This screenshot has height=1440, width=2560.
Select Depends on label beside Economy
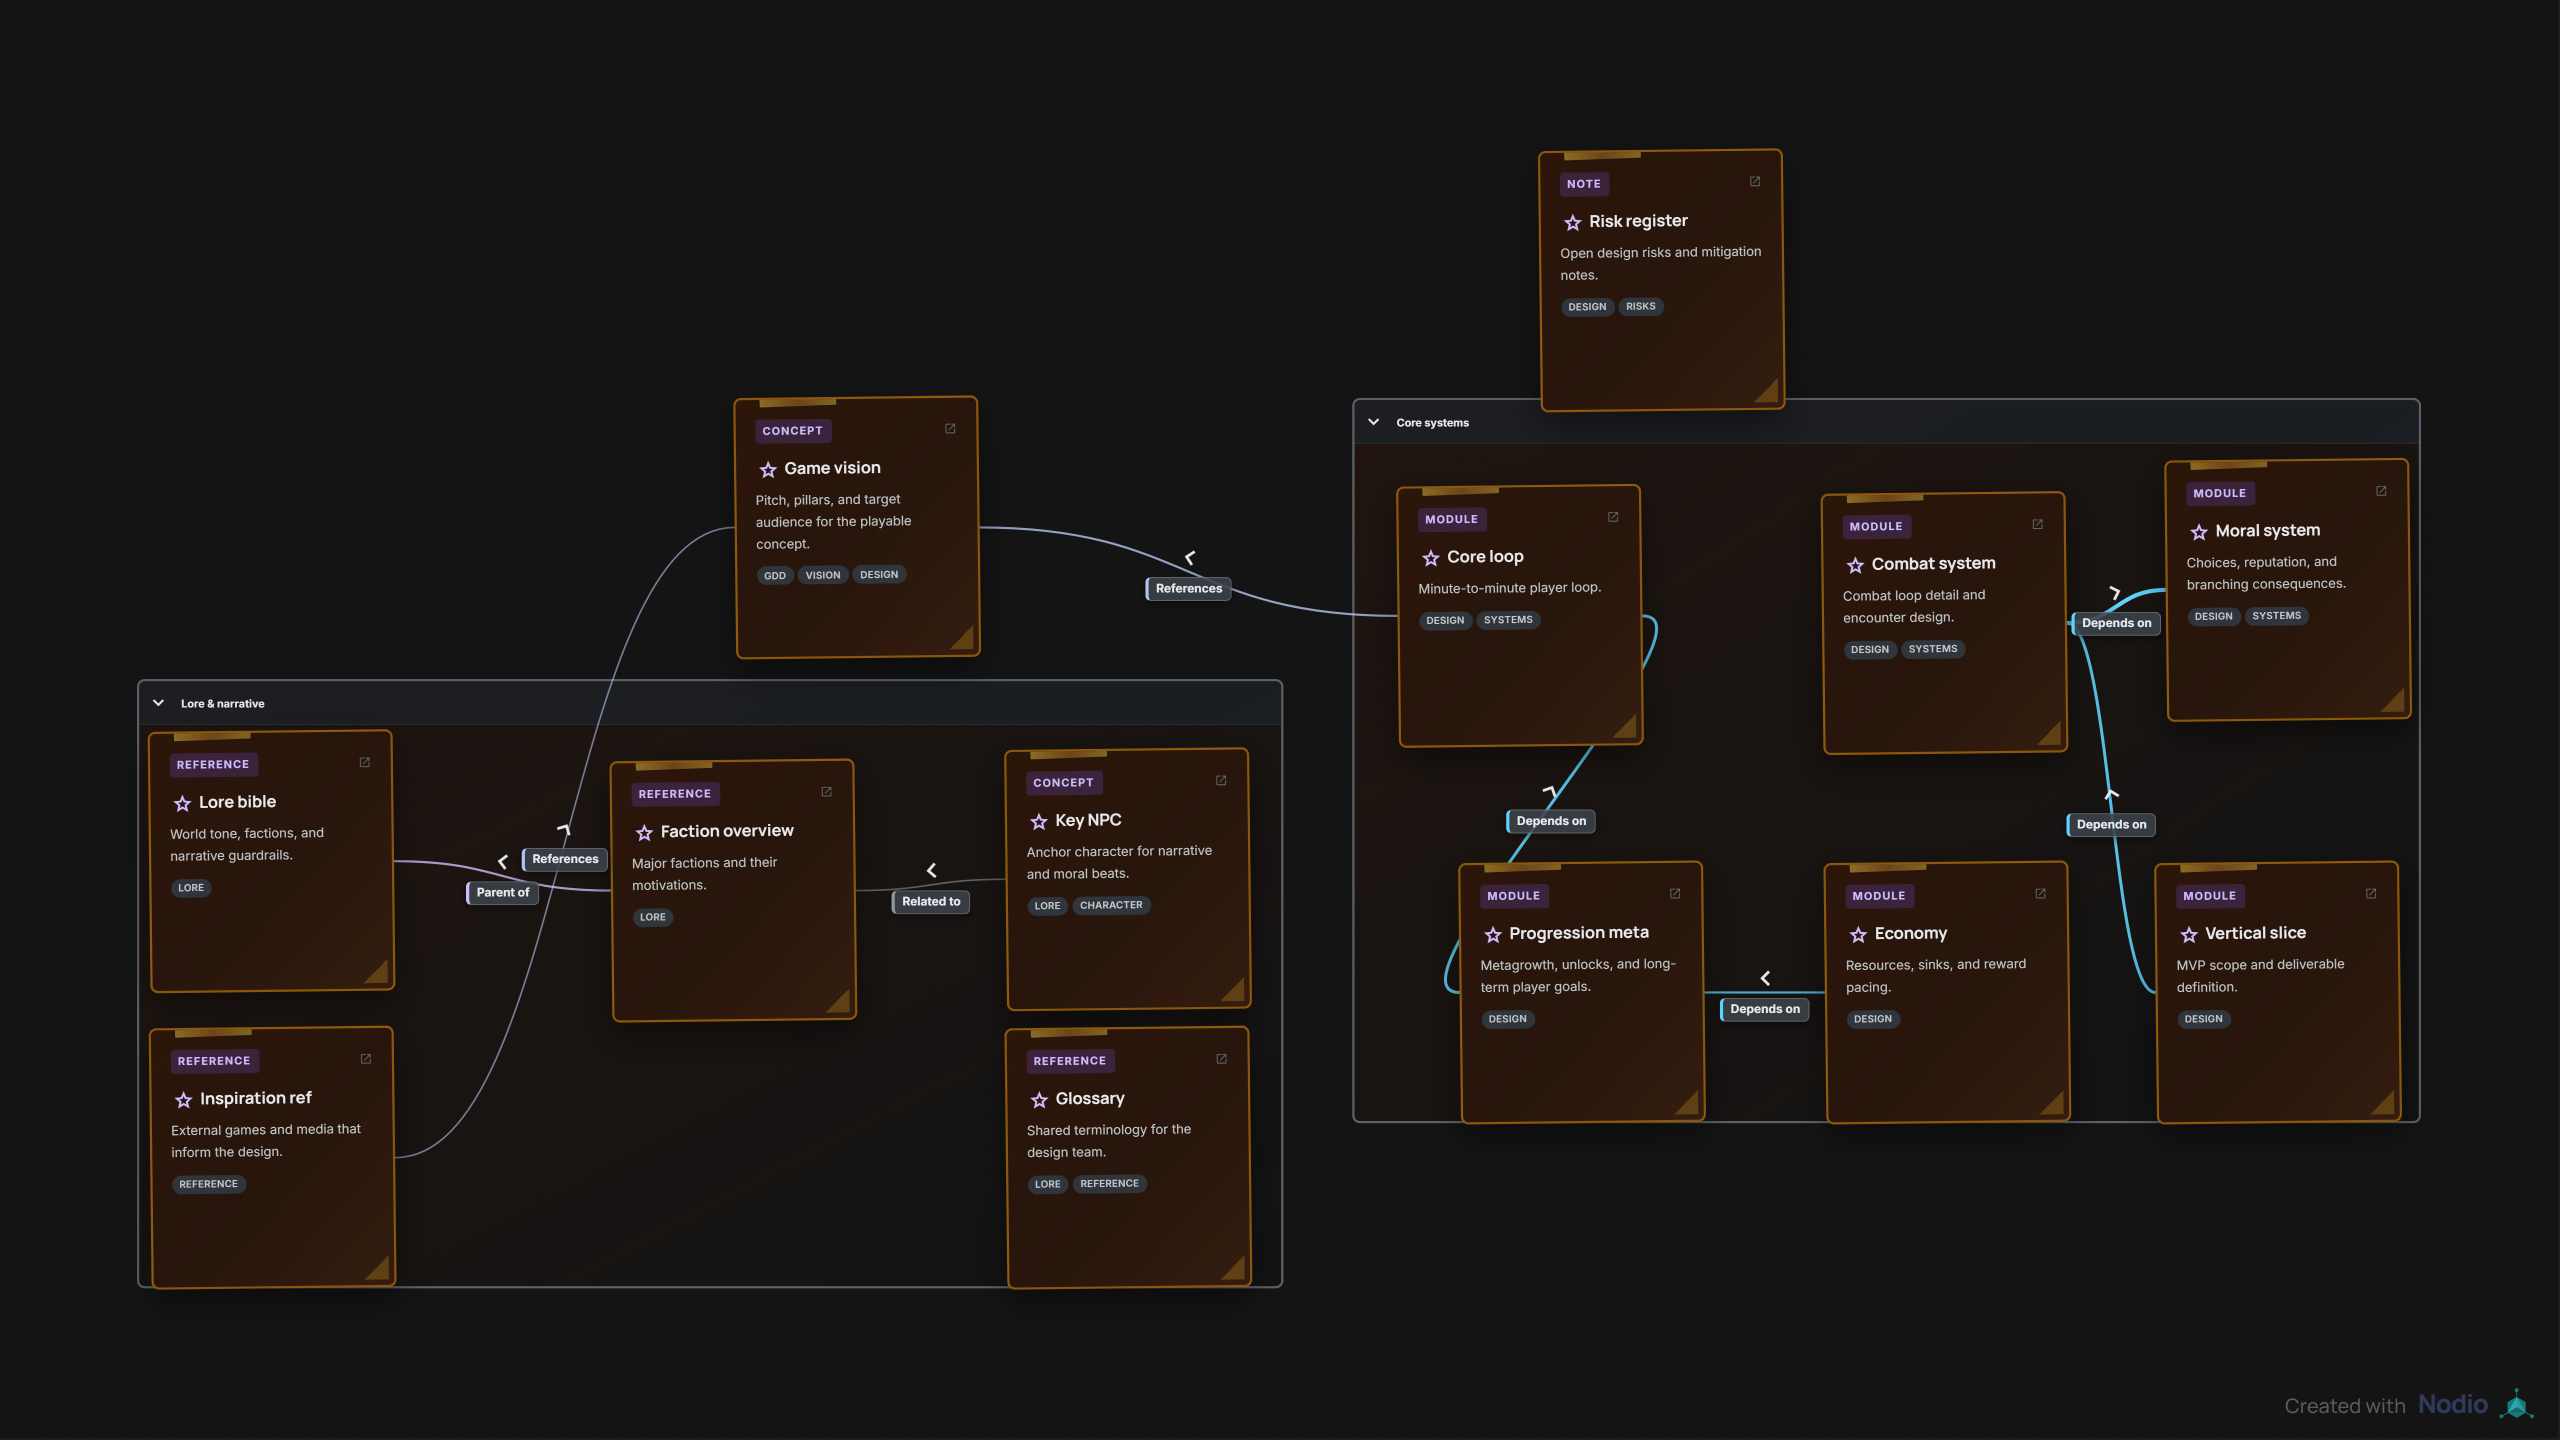coord(1764,1010)
